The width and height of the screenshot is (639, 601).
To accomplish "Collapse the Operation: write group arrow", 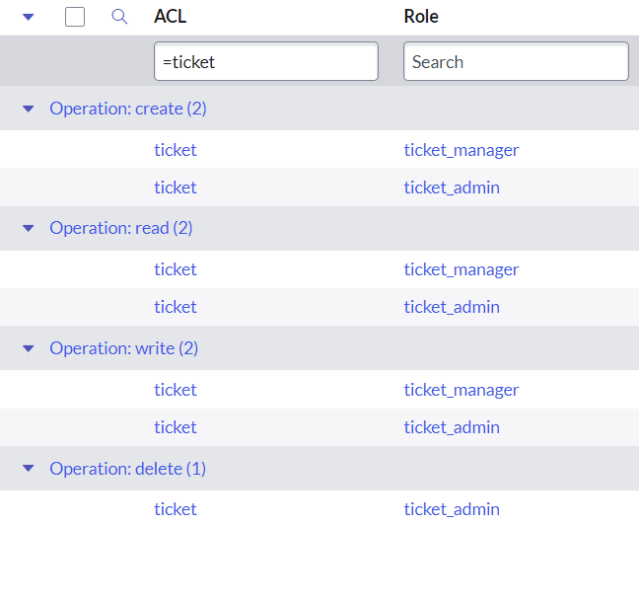I will point(28,349).
